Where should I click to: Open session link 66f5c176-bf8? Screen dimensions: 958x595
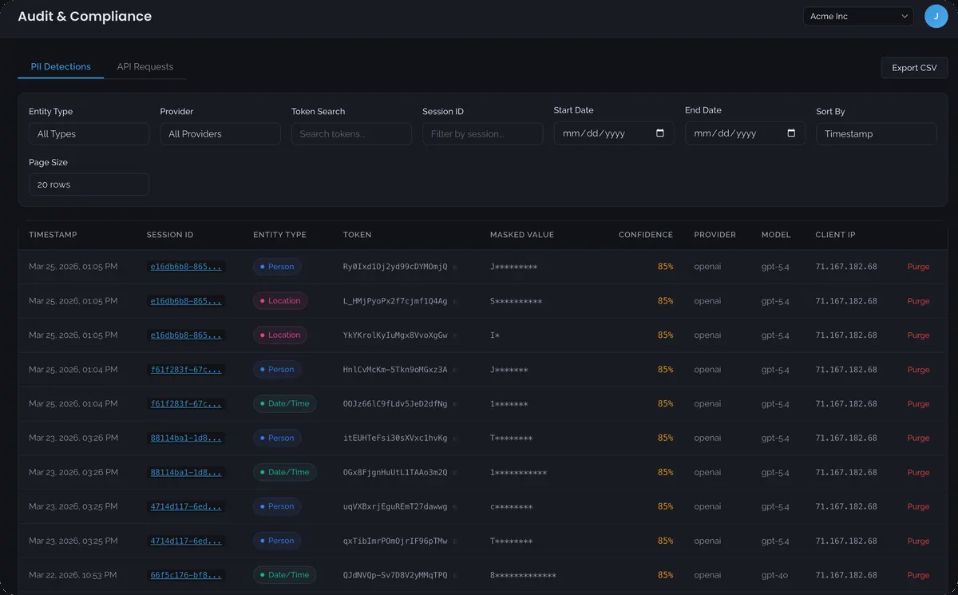(x=186, y=575)
